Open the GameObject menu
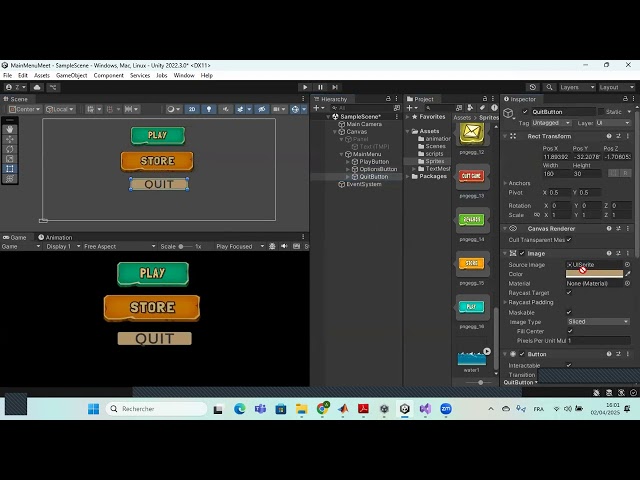This screenshot has height=480, width=640. click(x=71, y=76)
